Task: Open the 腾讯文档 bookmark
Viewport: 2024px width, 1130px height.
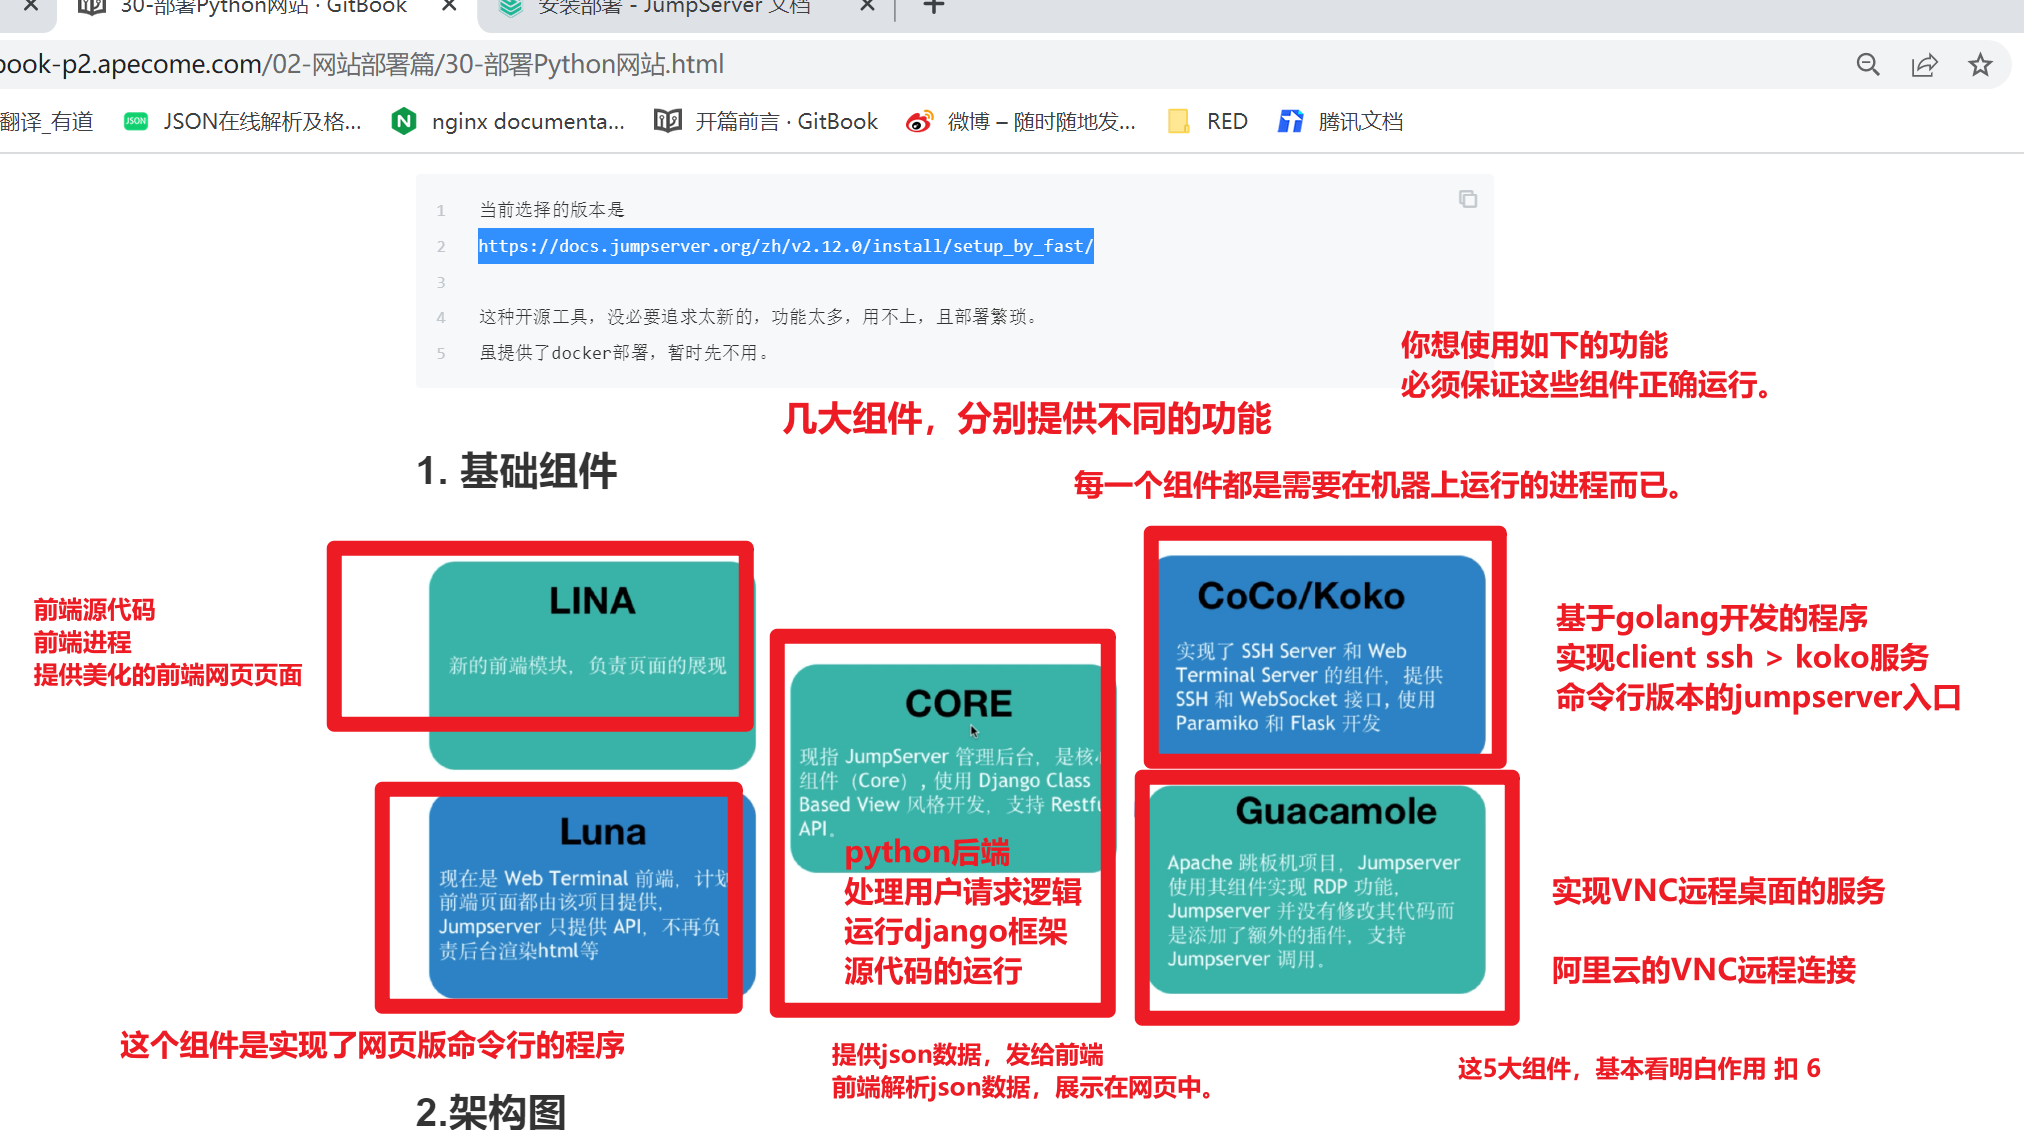Action: tap(1341, 122)
